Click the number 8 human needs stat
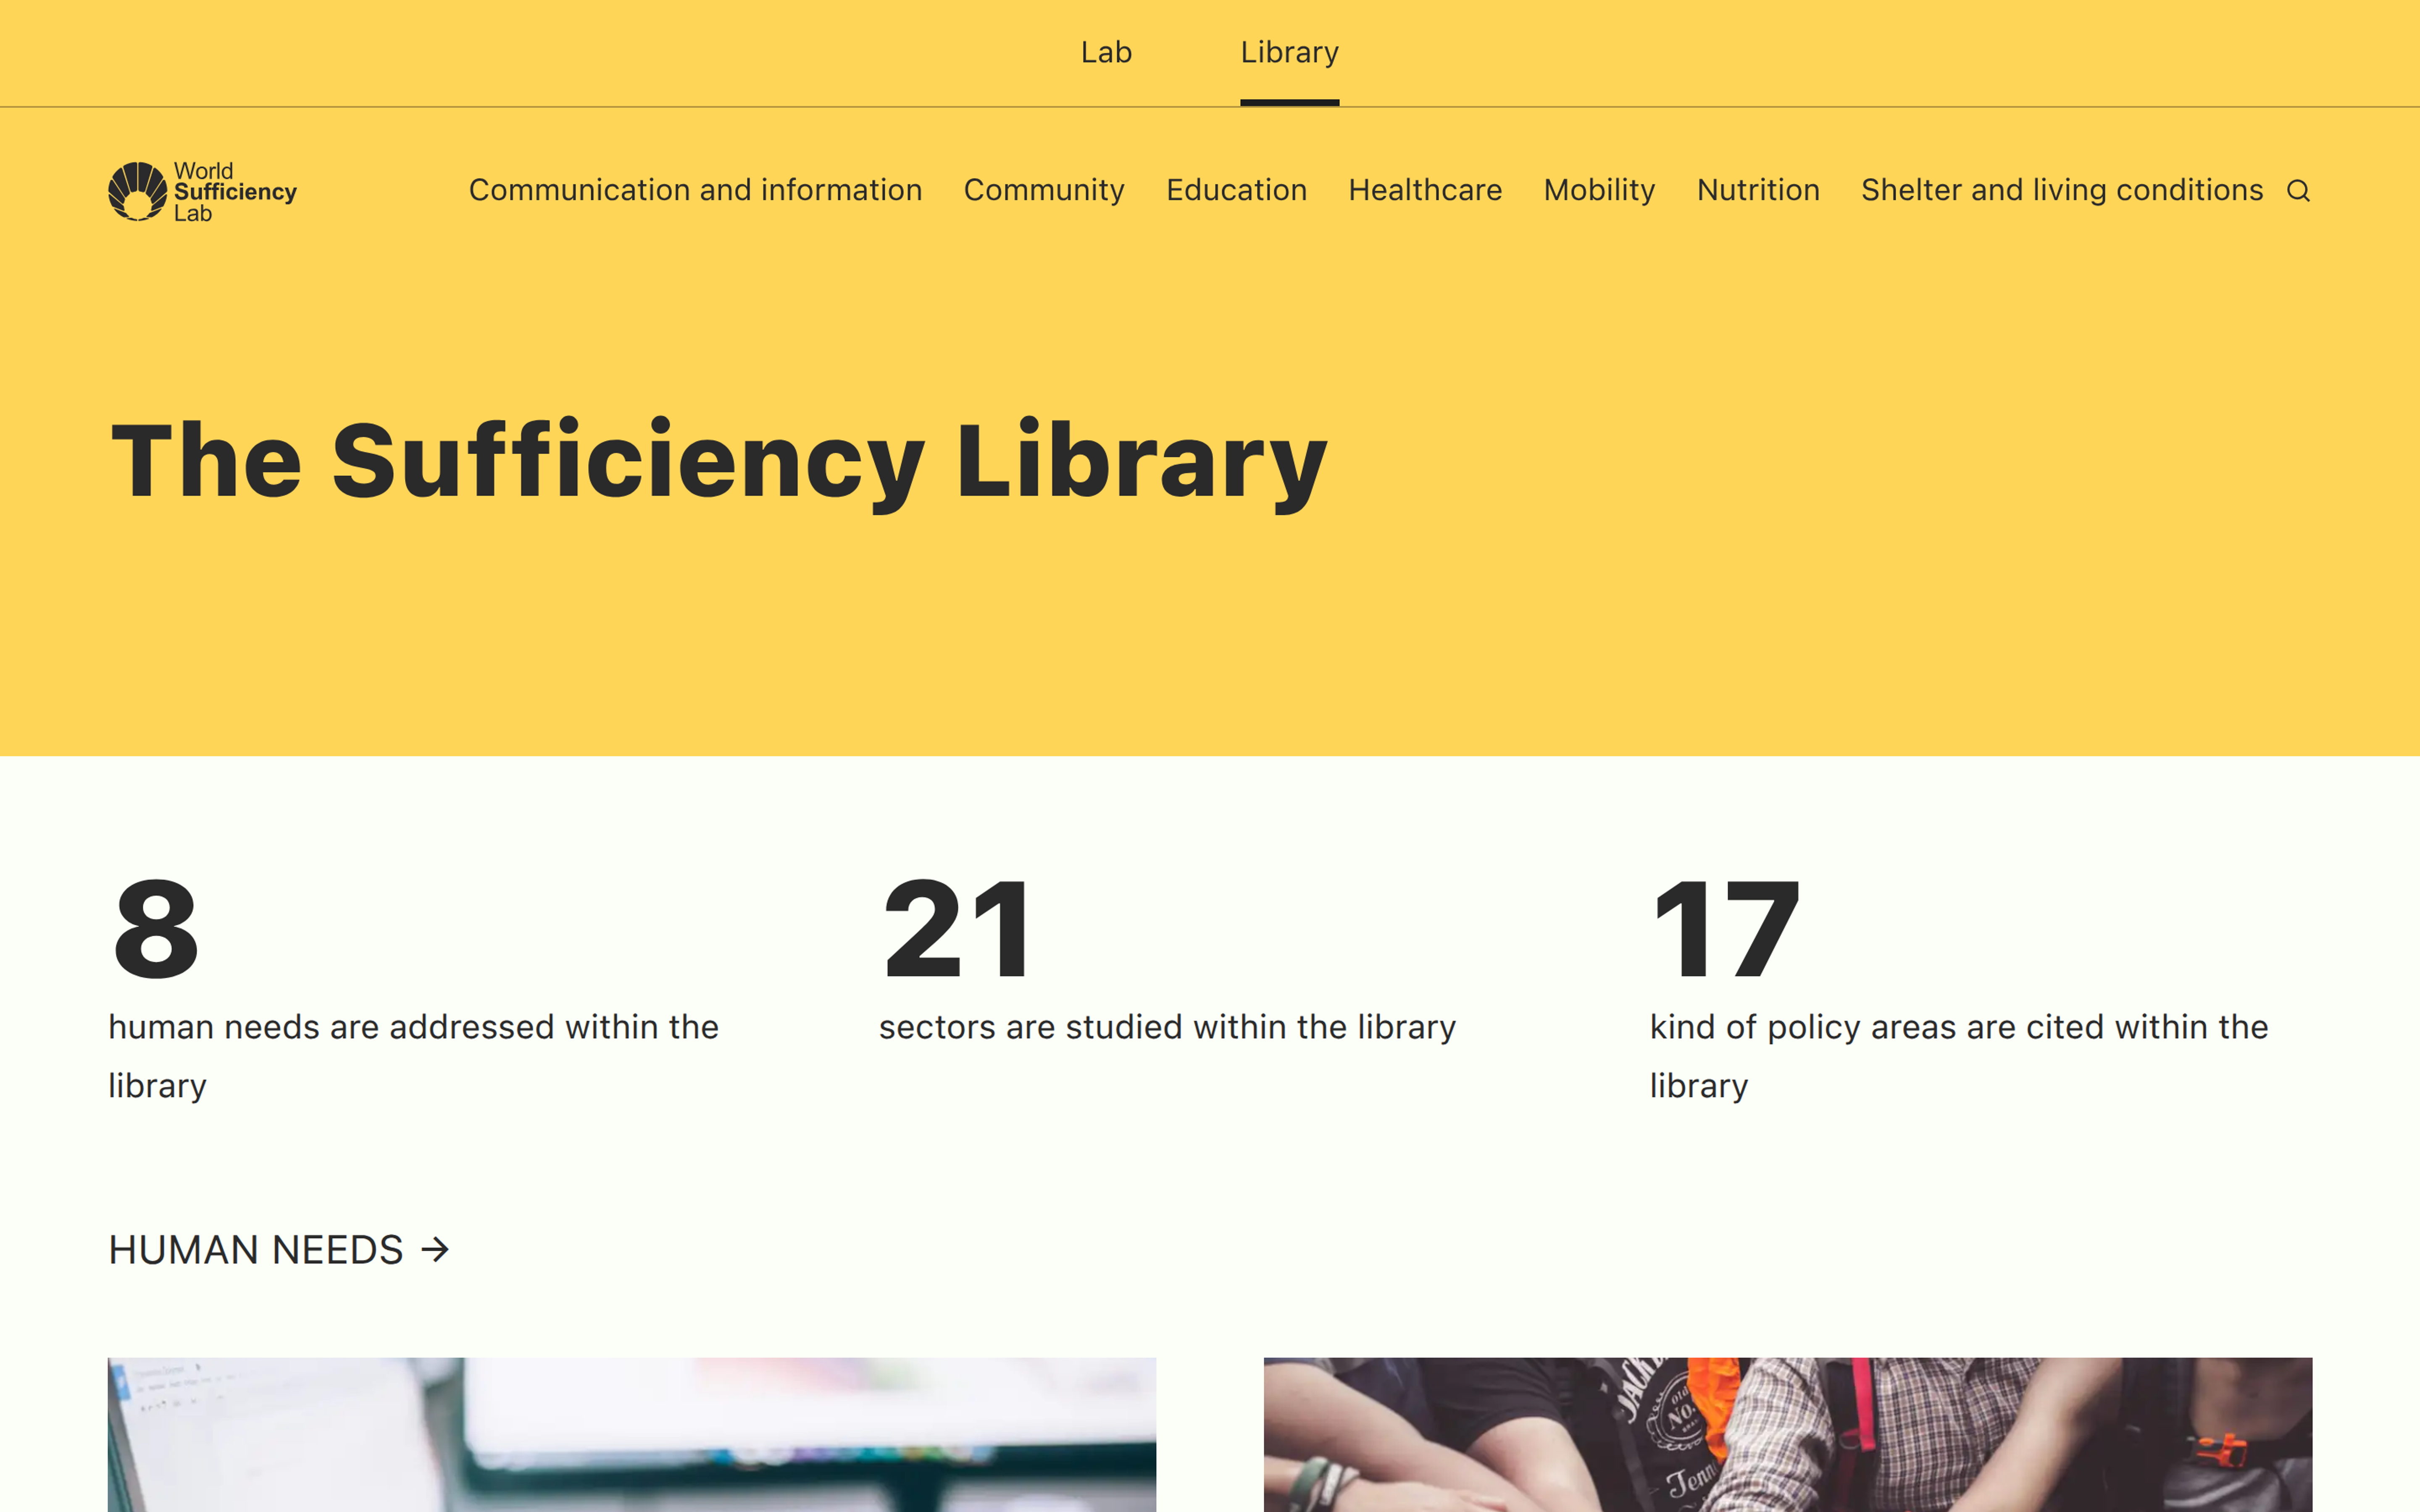Image resolution: width=2420 pixels, height=1512 pixels. pos(156,928)
